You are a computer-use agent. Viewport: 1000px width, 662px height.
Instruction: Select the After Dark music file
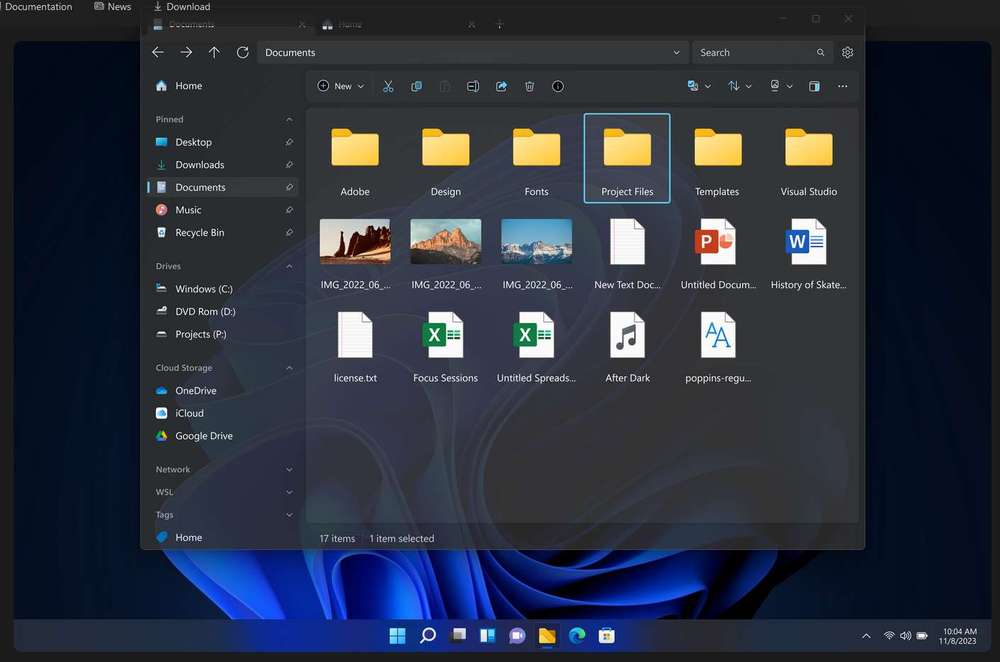click(628, 346)
